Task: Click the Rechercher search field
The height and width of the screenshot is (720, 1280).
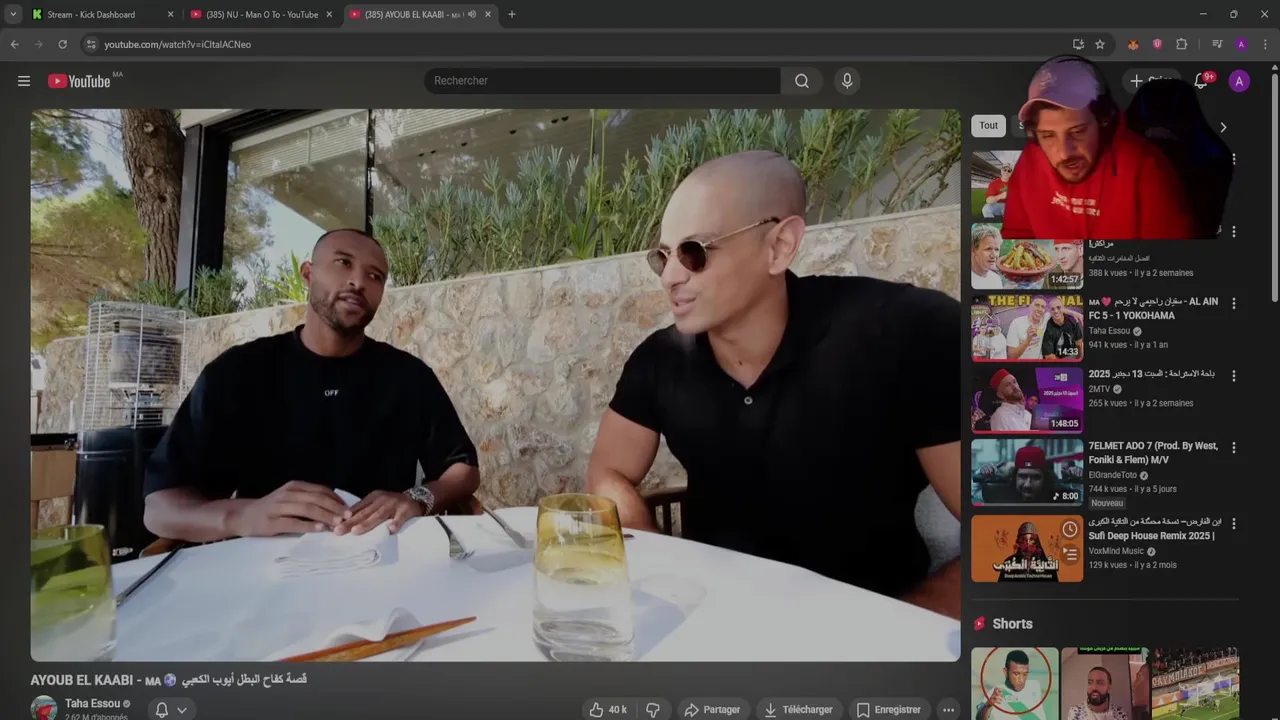Action: tap(602, 81)
